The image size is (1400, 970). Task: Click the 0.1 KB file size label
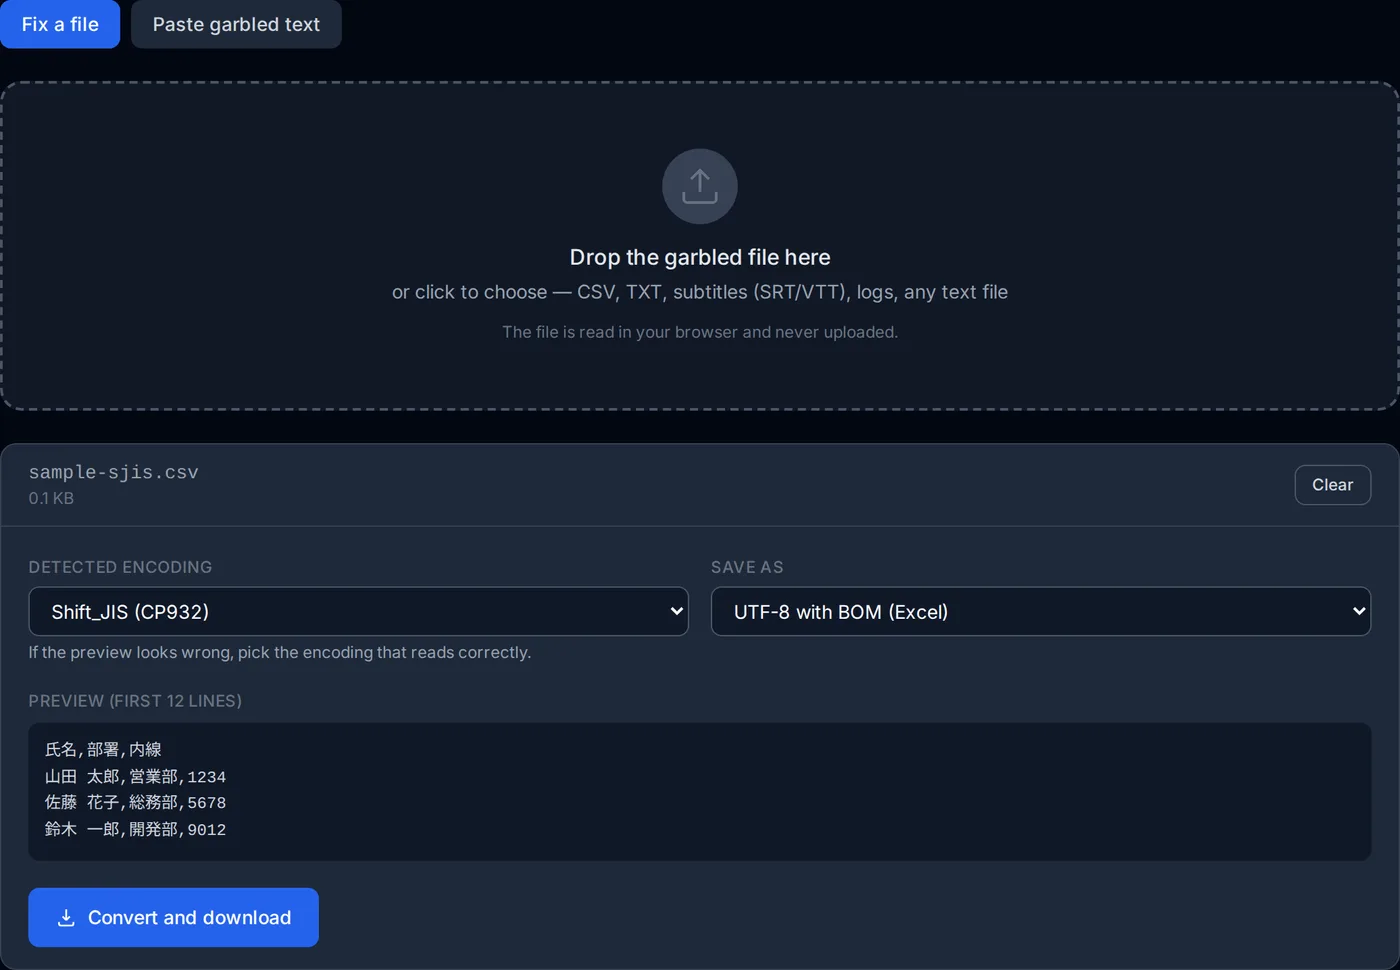pos(51,498)
